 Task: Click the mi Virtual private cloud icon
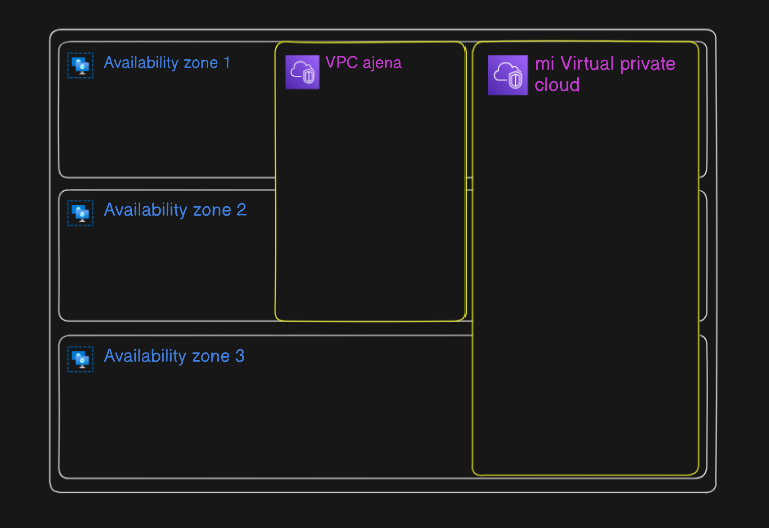point(508,75)
